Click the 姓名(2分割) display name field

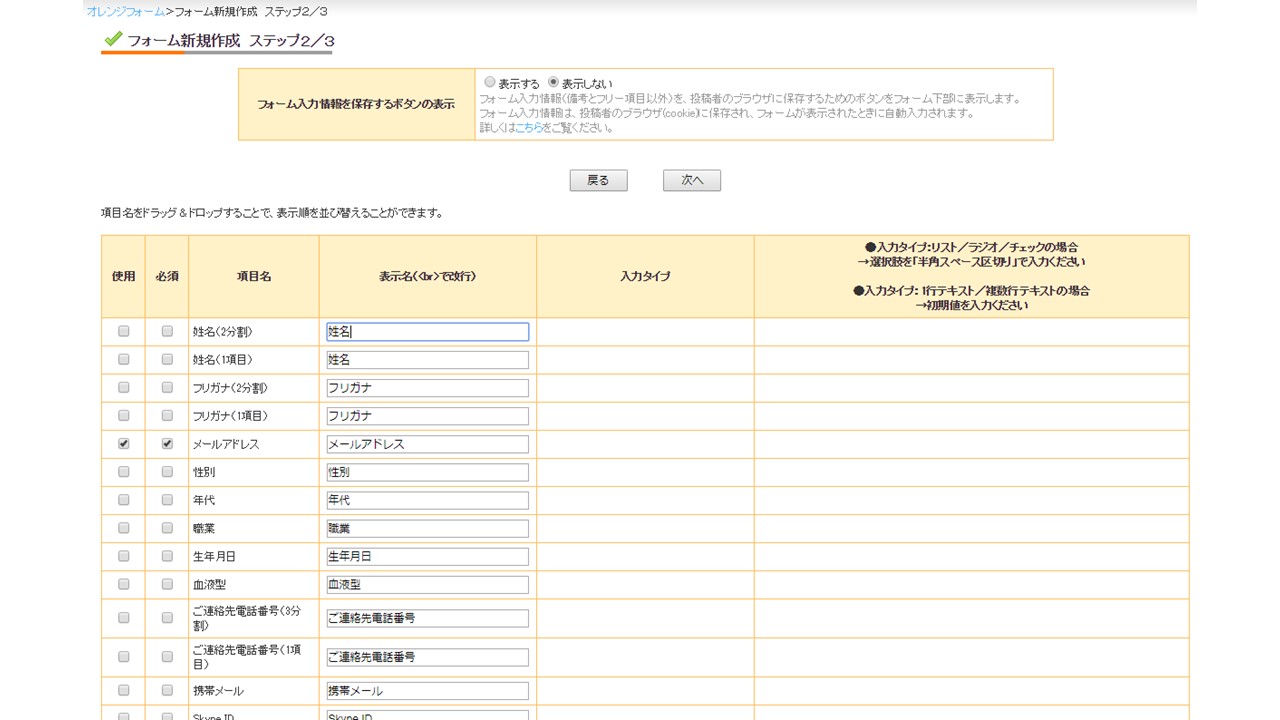[x=427, y=332]
